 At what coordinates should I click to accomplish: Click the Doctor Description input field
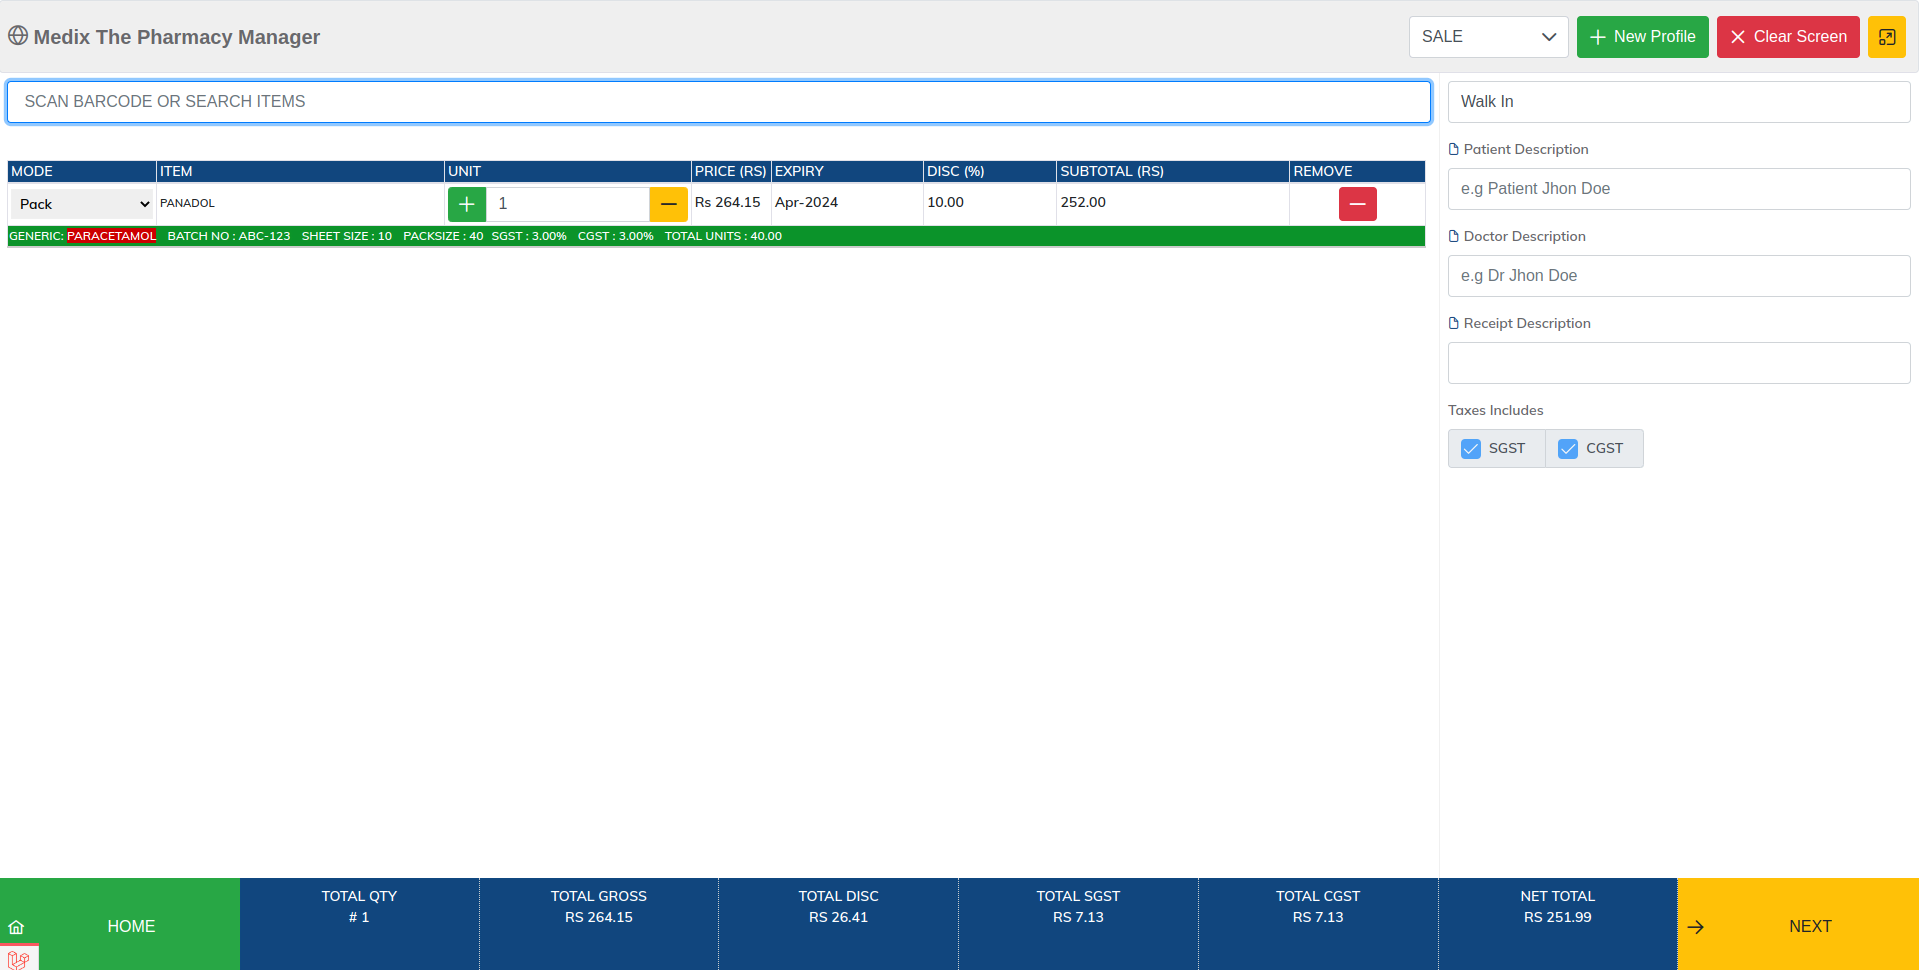click(x=1679, y=276)
